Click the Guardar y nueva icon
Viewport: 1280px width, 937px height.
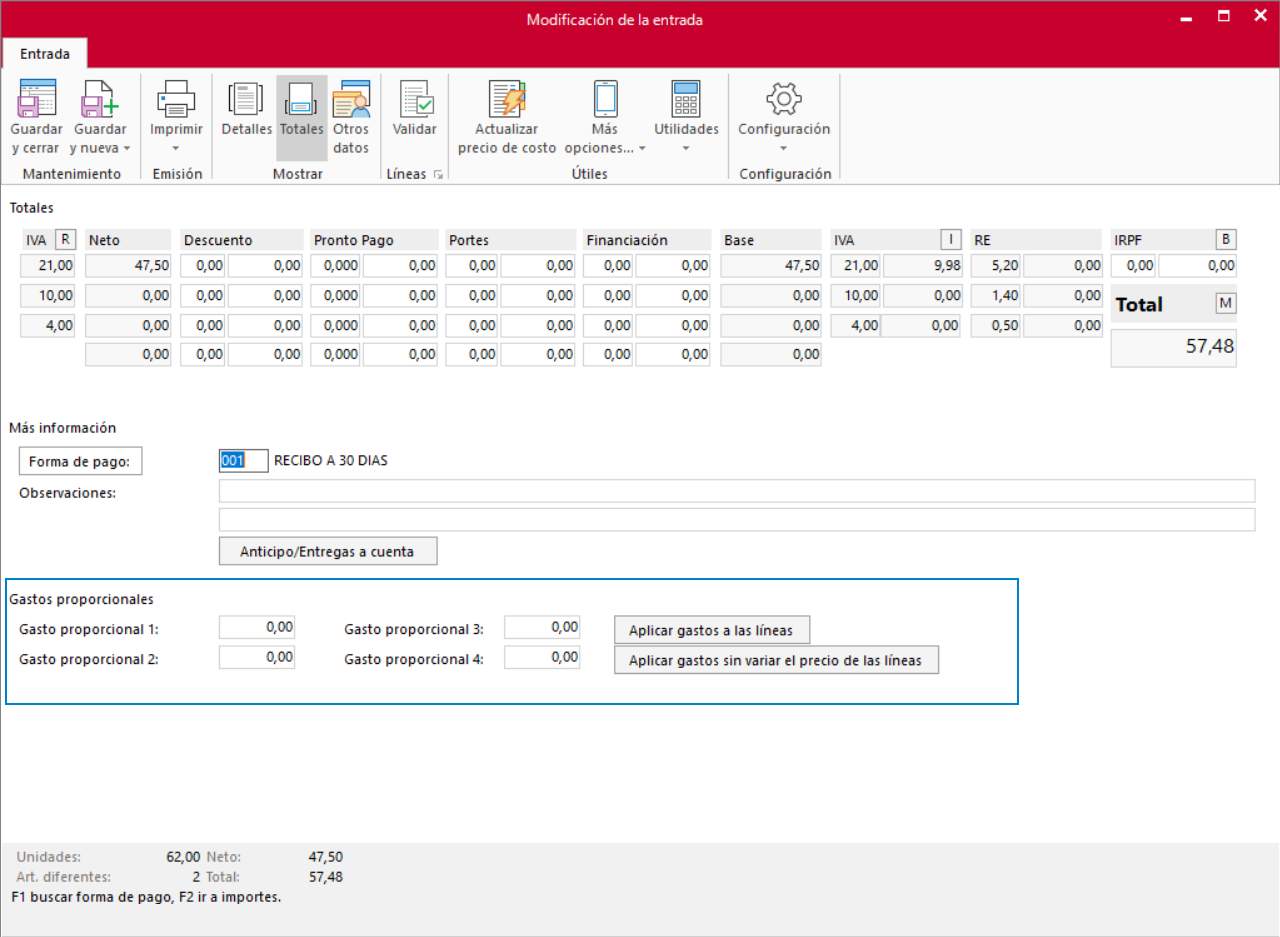pyautogui.click(x=100, y=99)
